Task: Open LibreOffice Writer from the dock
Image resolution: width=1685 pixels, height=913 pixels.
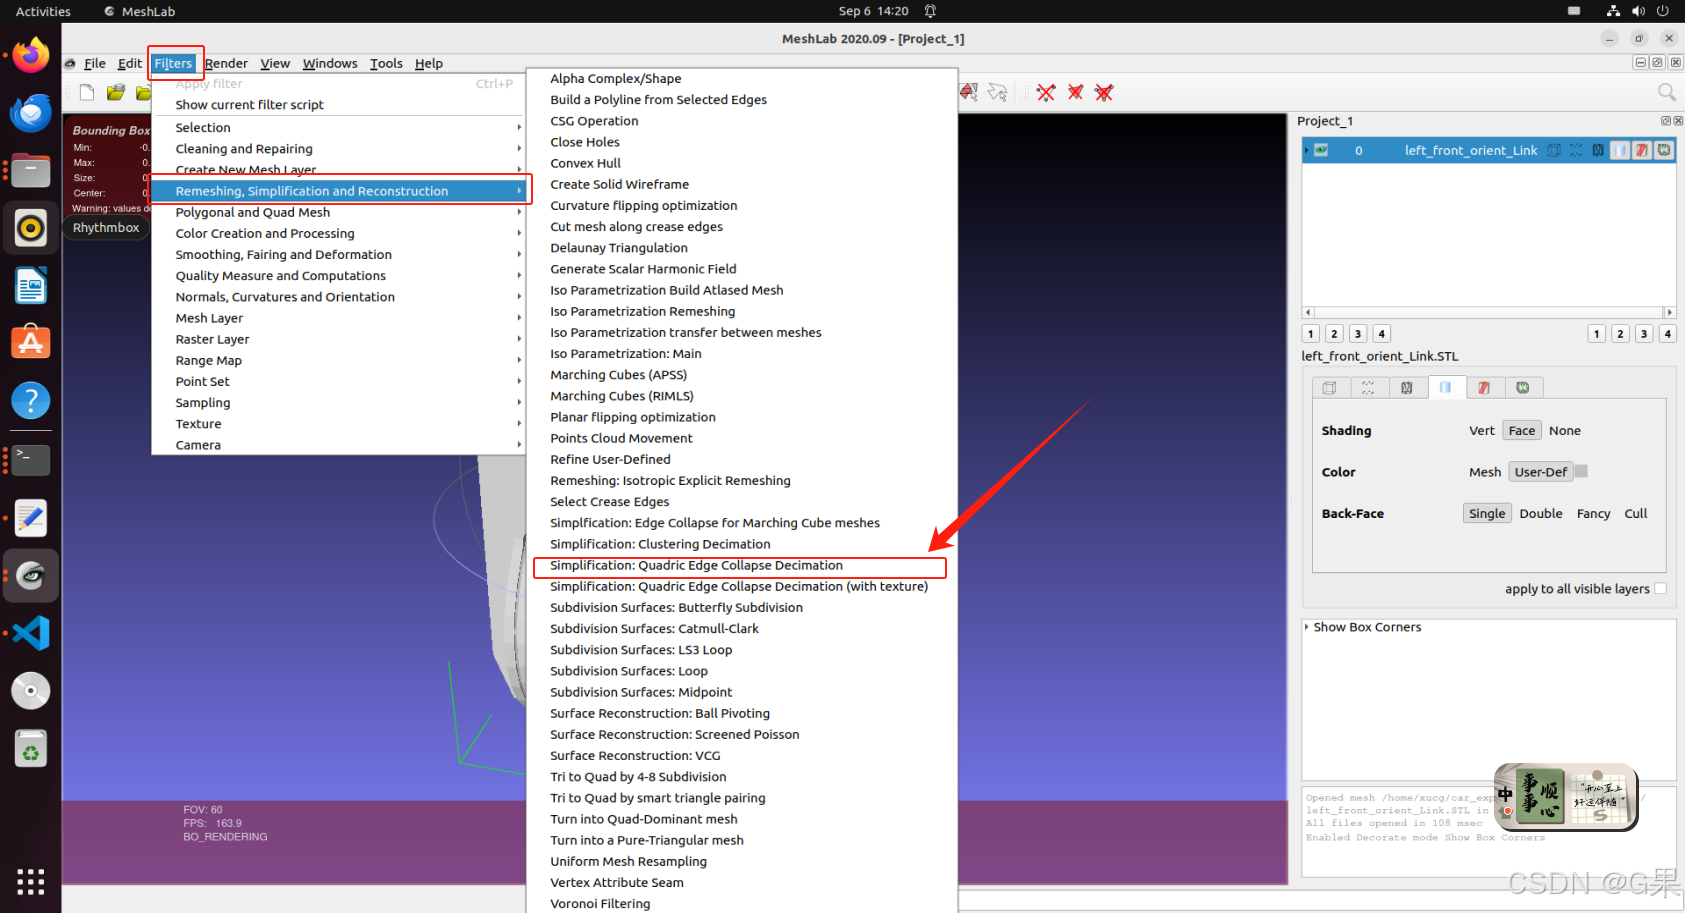Action: click(x=31, y=286)
